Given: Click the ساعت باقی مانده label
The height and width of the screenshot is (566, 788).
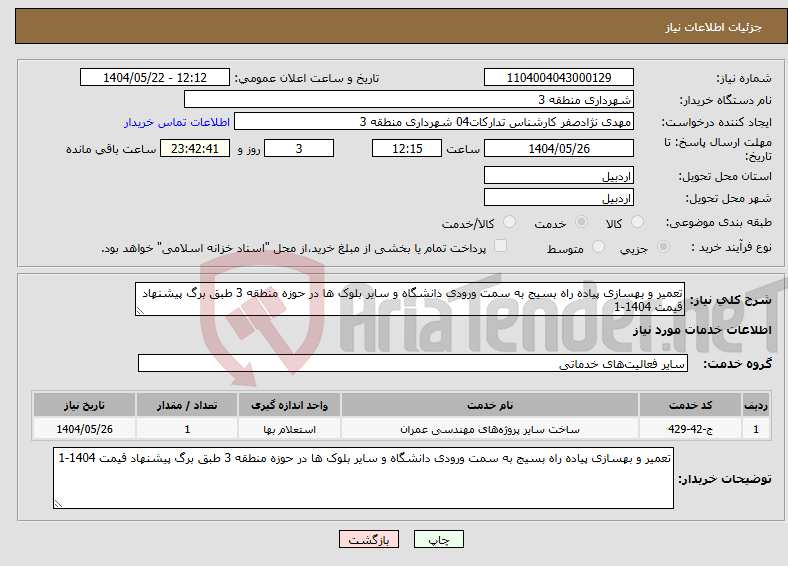Looking at the screenshot, I should (x=111, y=149).
